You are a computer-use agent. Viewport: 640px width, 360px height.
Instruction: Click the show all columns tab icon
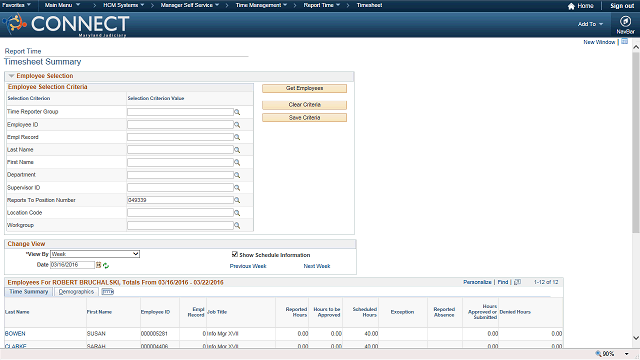click(x=108, y=292)
